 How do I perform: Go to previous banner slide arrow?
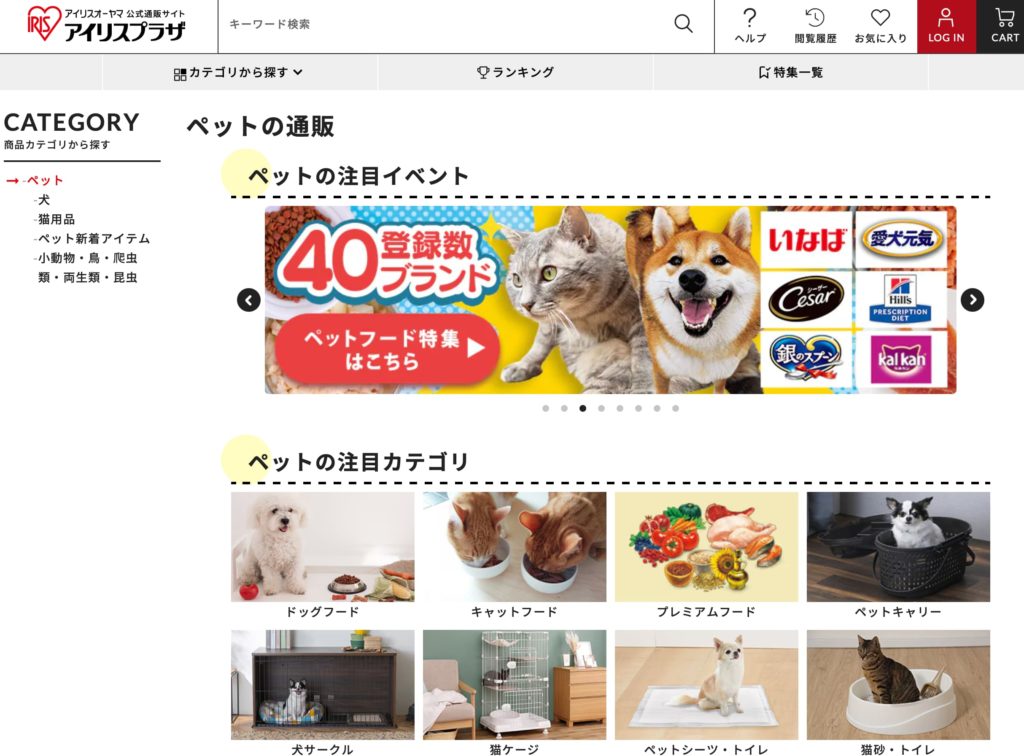click(249, 300)
